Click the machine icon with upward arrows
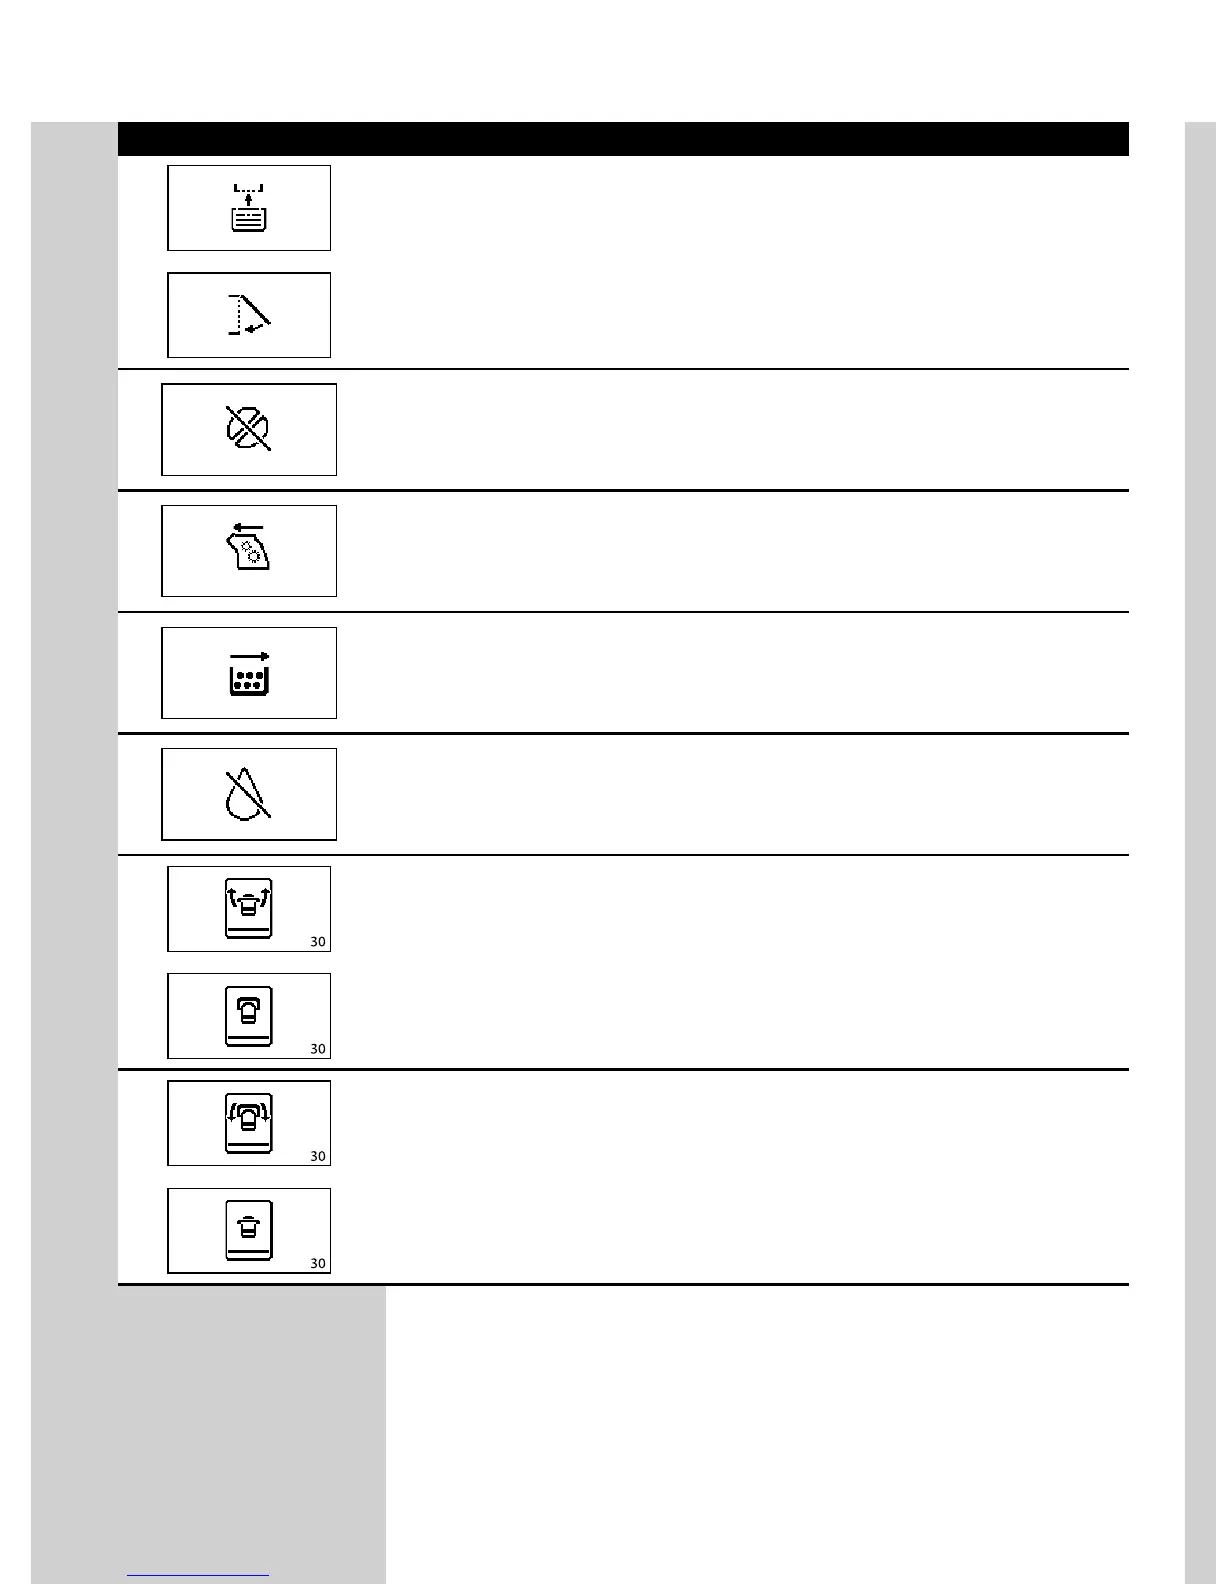The image size is (1224, 1584). pos(248,908)
